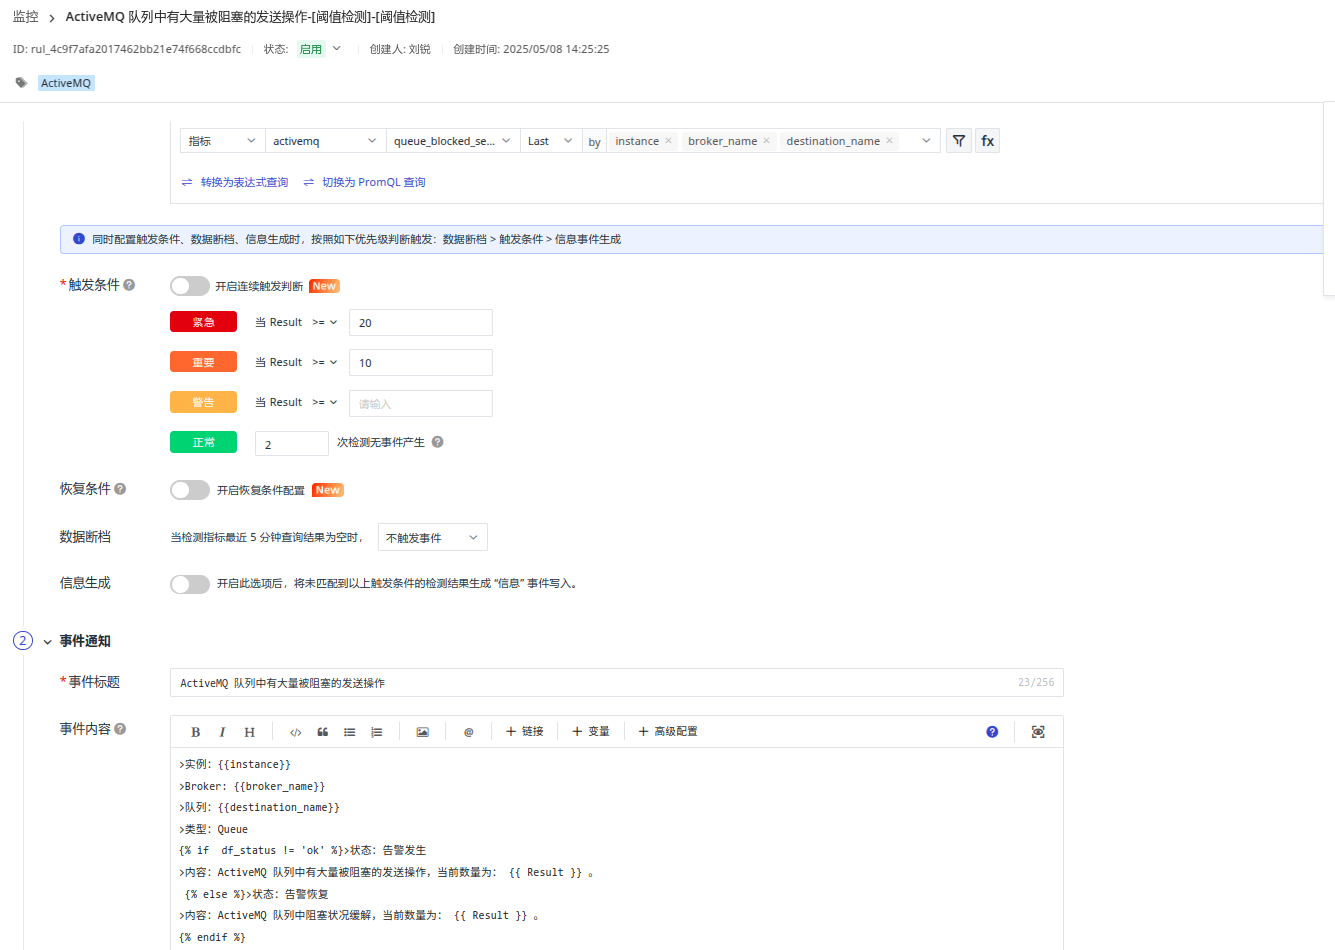Edit 重要 threshold value 10
Image resolution: width=1335 pixels, height=950 pixels.
421,362
